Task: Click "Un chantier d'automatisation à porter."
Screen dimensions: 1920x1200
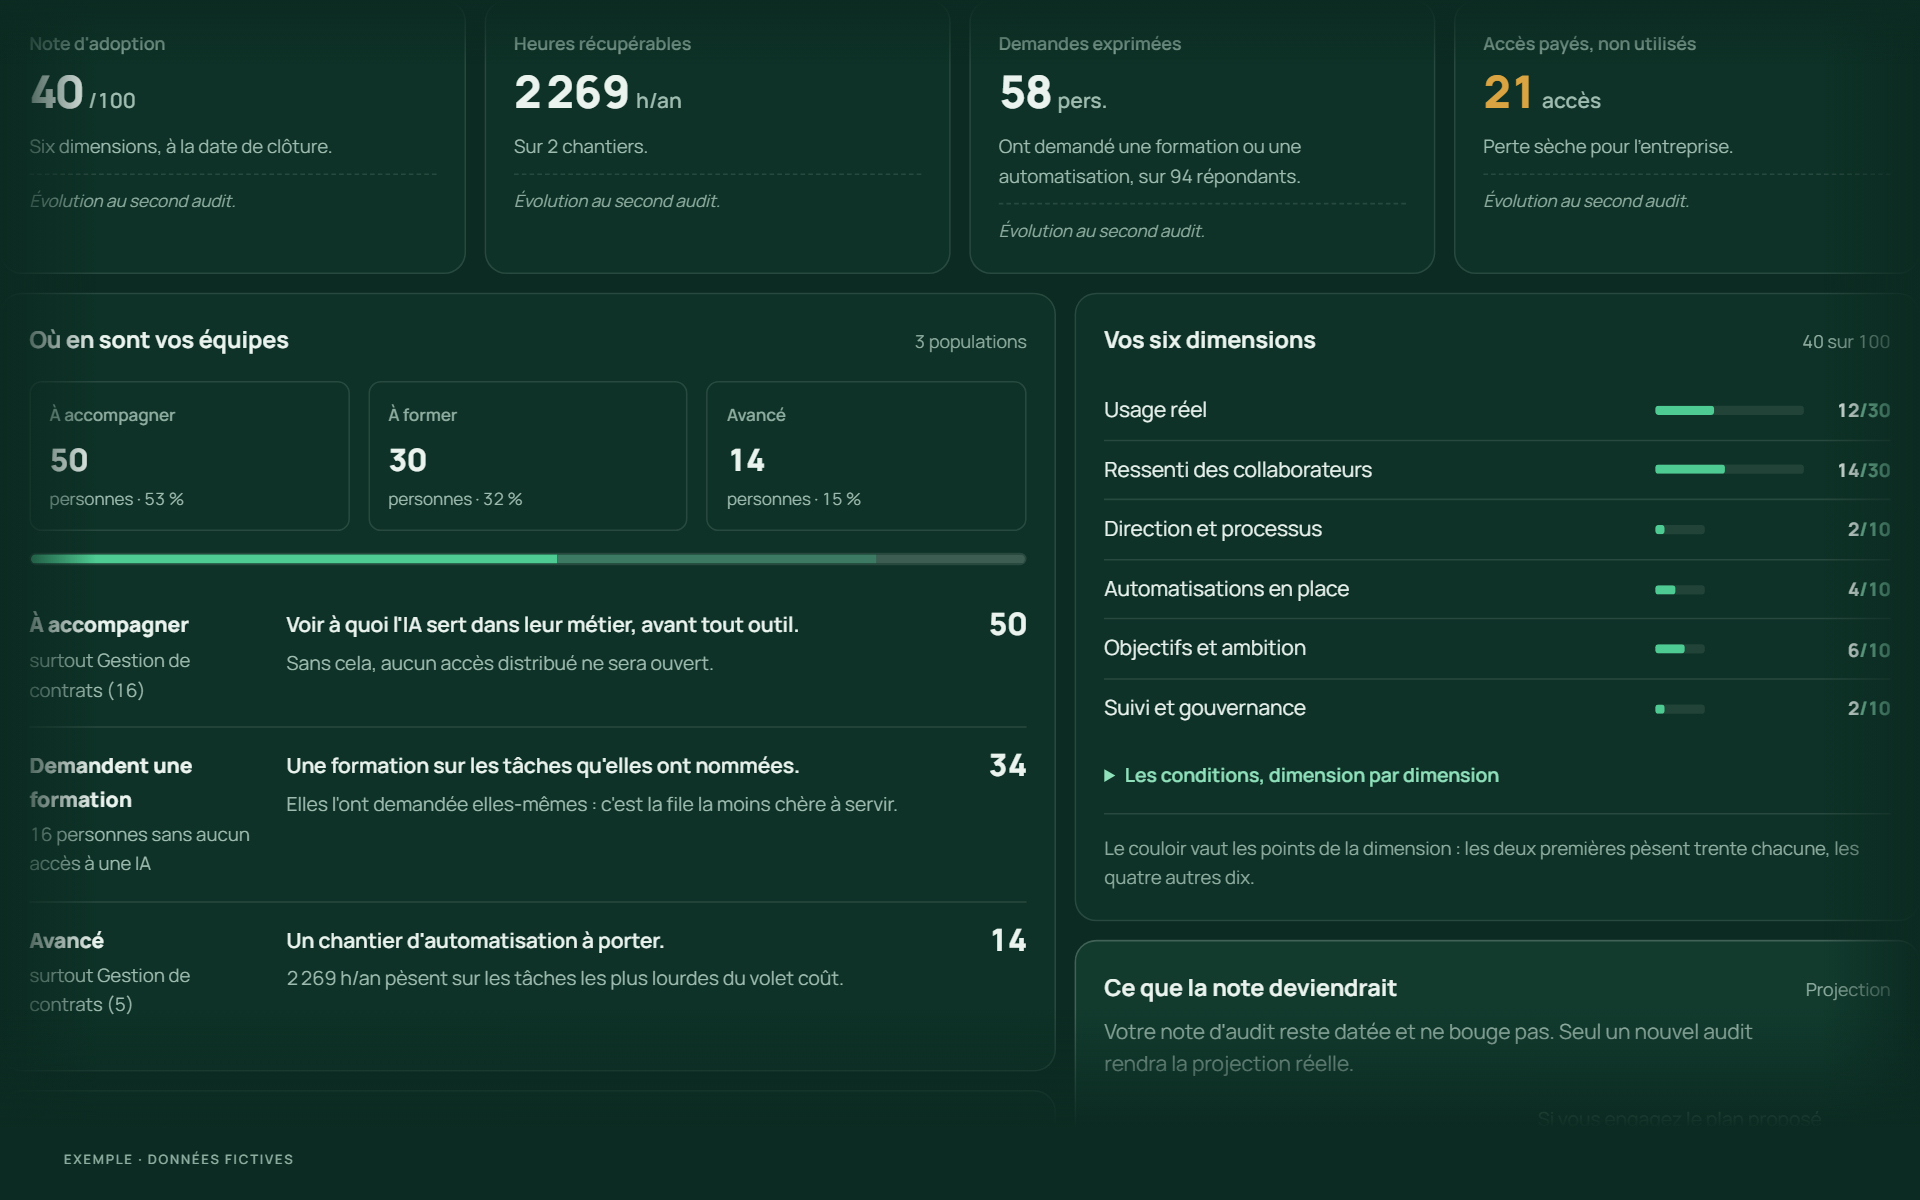Action: pyautogui.click(x=475, y=941)
